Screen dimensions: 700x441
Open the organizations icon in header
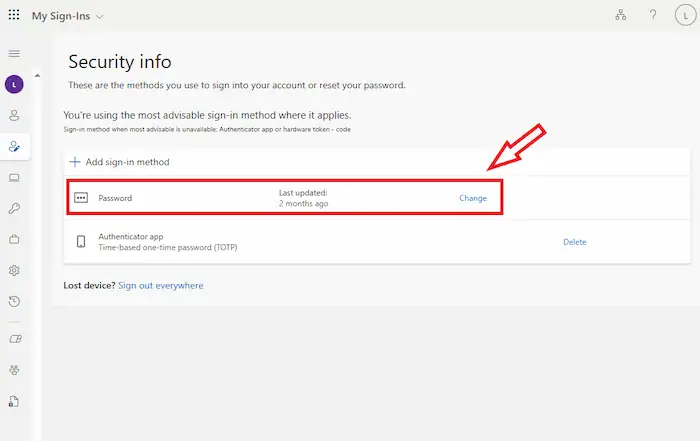click(x=620, y=16)
